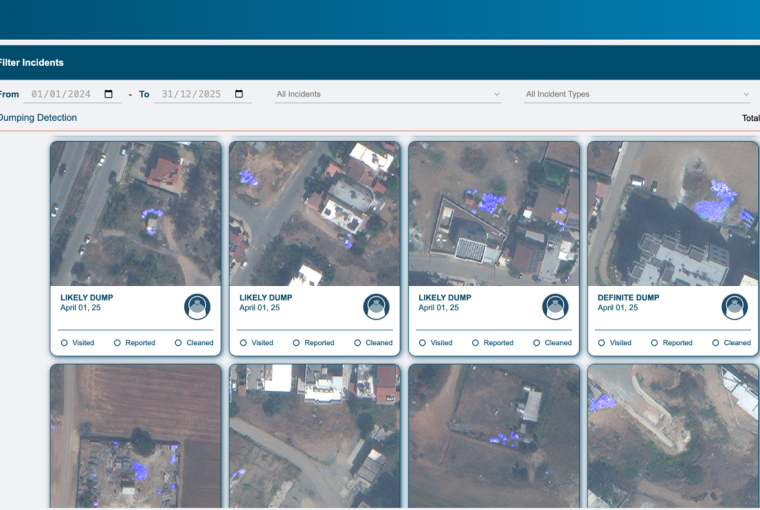The image size is (760, 510).
Task: Open calendar picker icon for To date
Action: coord(239,94)
